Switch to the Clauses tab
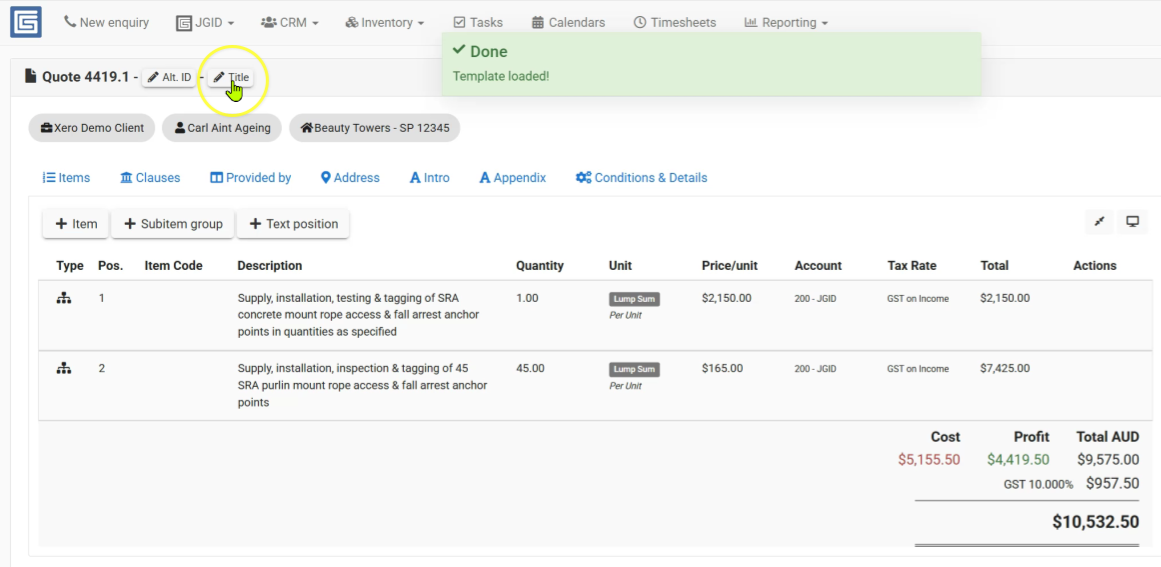Screen dimensions: 1161x567 point(150,178)
